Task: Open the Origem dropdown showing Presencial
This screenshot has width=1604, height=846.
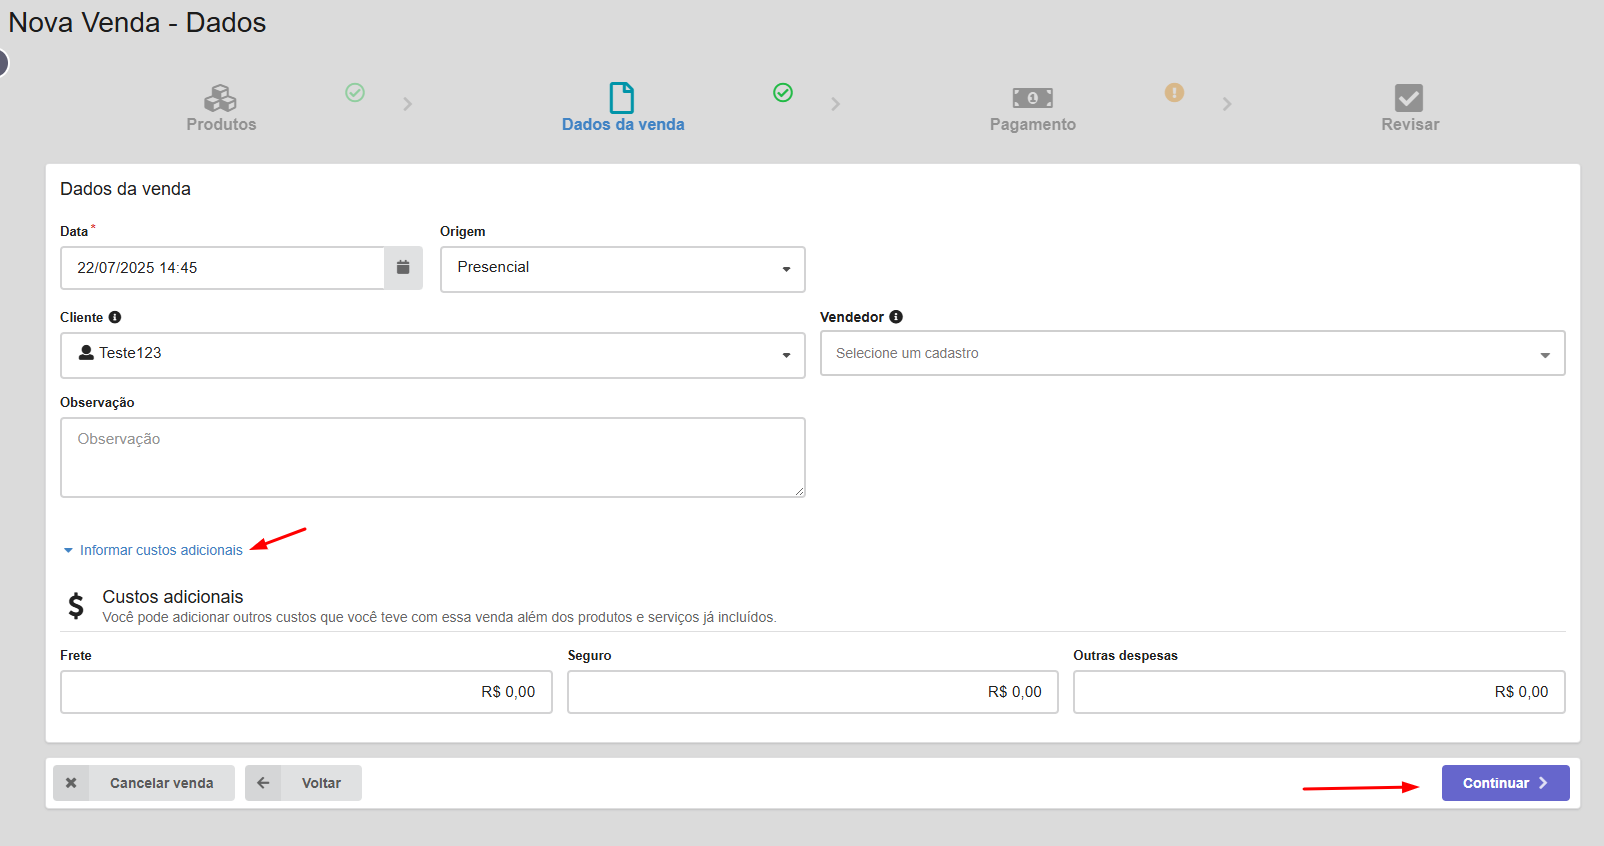Action: pyautogui.click(x=622, y=269)
